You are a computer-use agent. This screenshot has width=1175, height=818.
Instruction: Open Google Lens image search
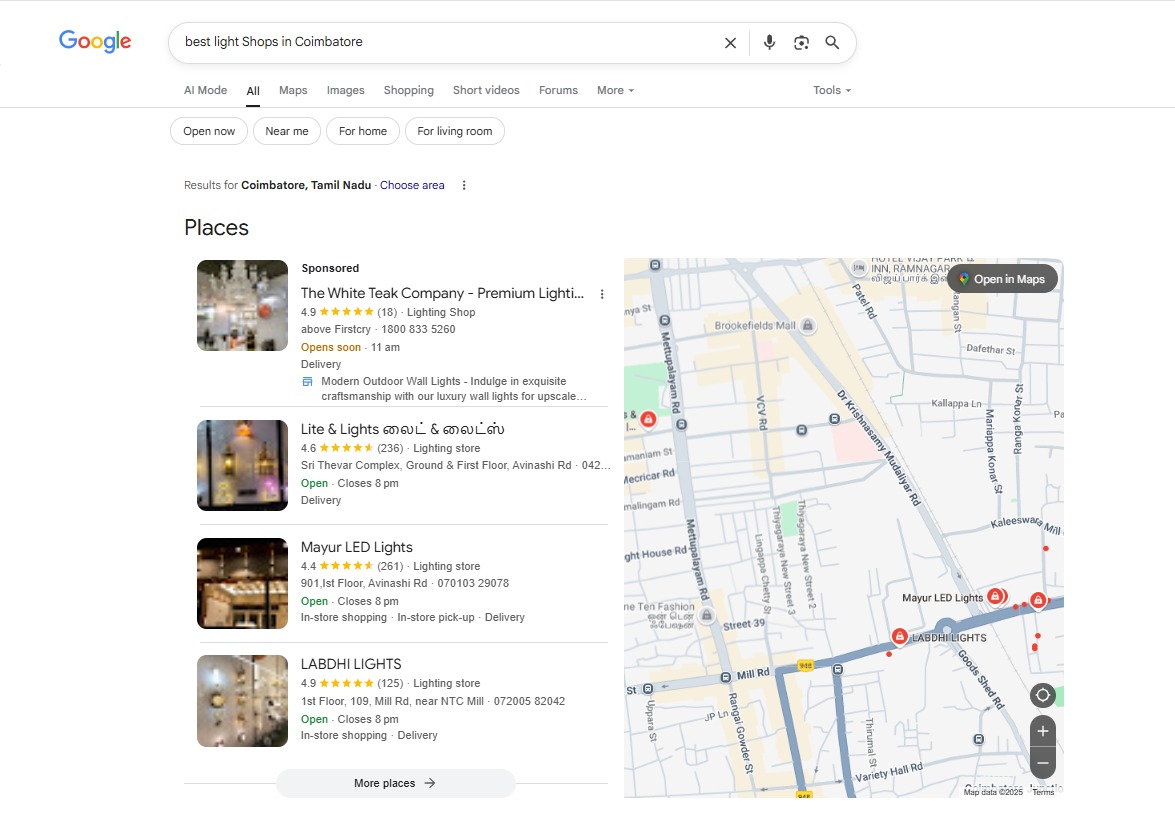pos(801,43)
